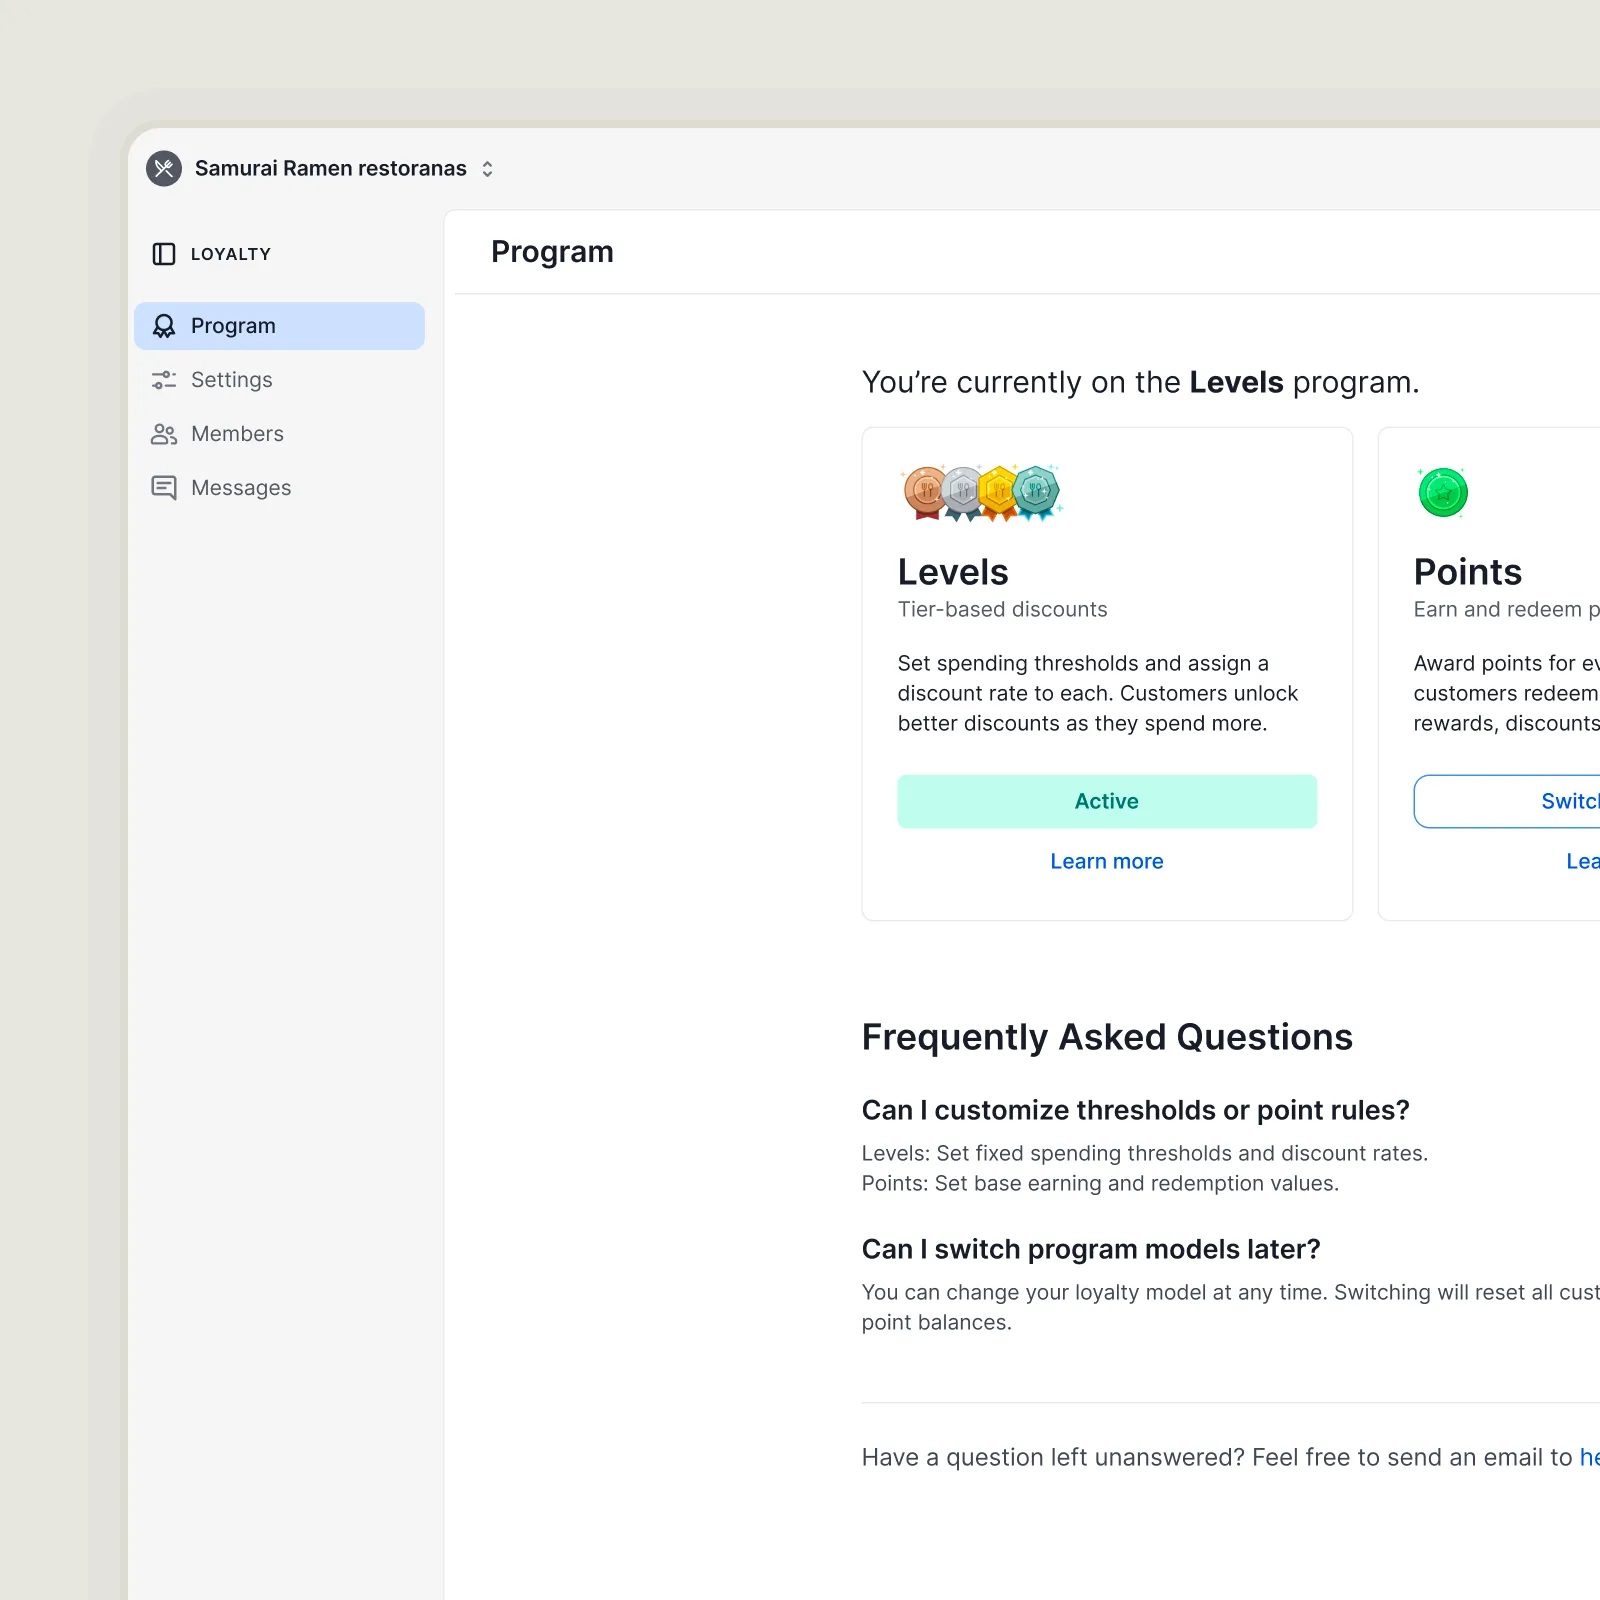Click the Program page heading
This screenshot has width=1600, height=1600.
click(x=552, y=252)
